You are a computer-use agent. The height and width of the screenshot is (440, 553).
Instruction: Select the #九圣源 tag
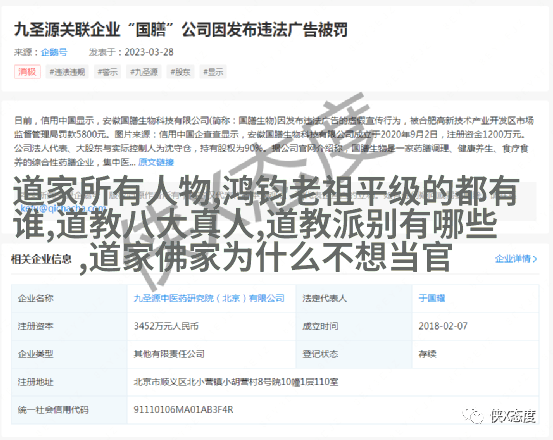click(x=144, y=72)
